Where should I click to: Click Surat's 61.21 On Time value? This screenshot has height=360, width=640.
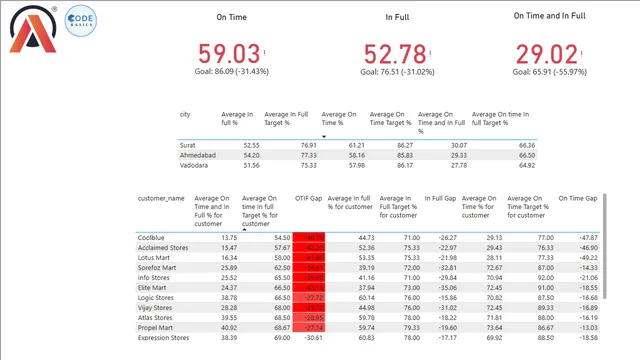tap(357, 145)
